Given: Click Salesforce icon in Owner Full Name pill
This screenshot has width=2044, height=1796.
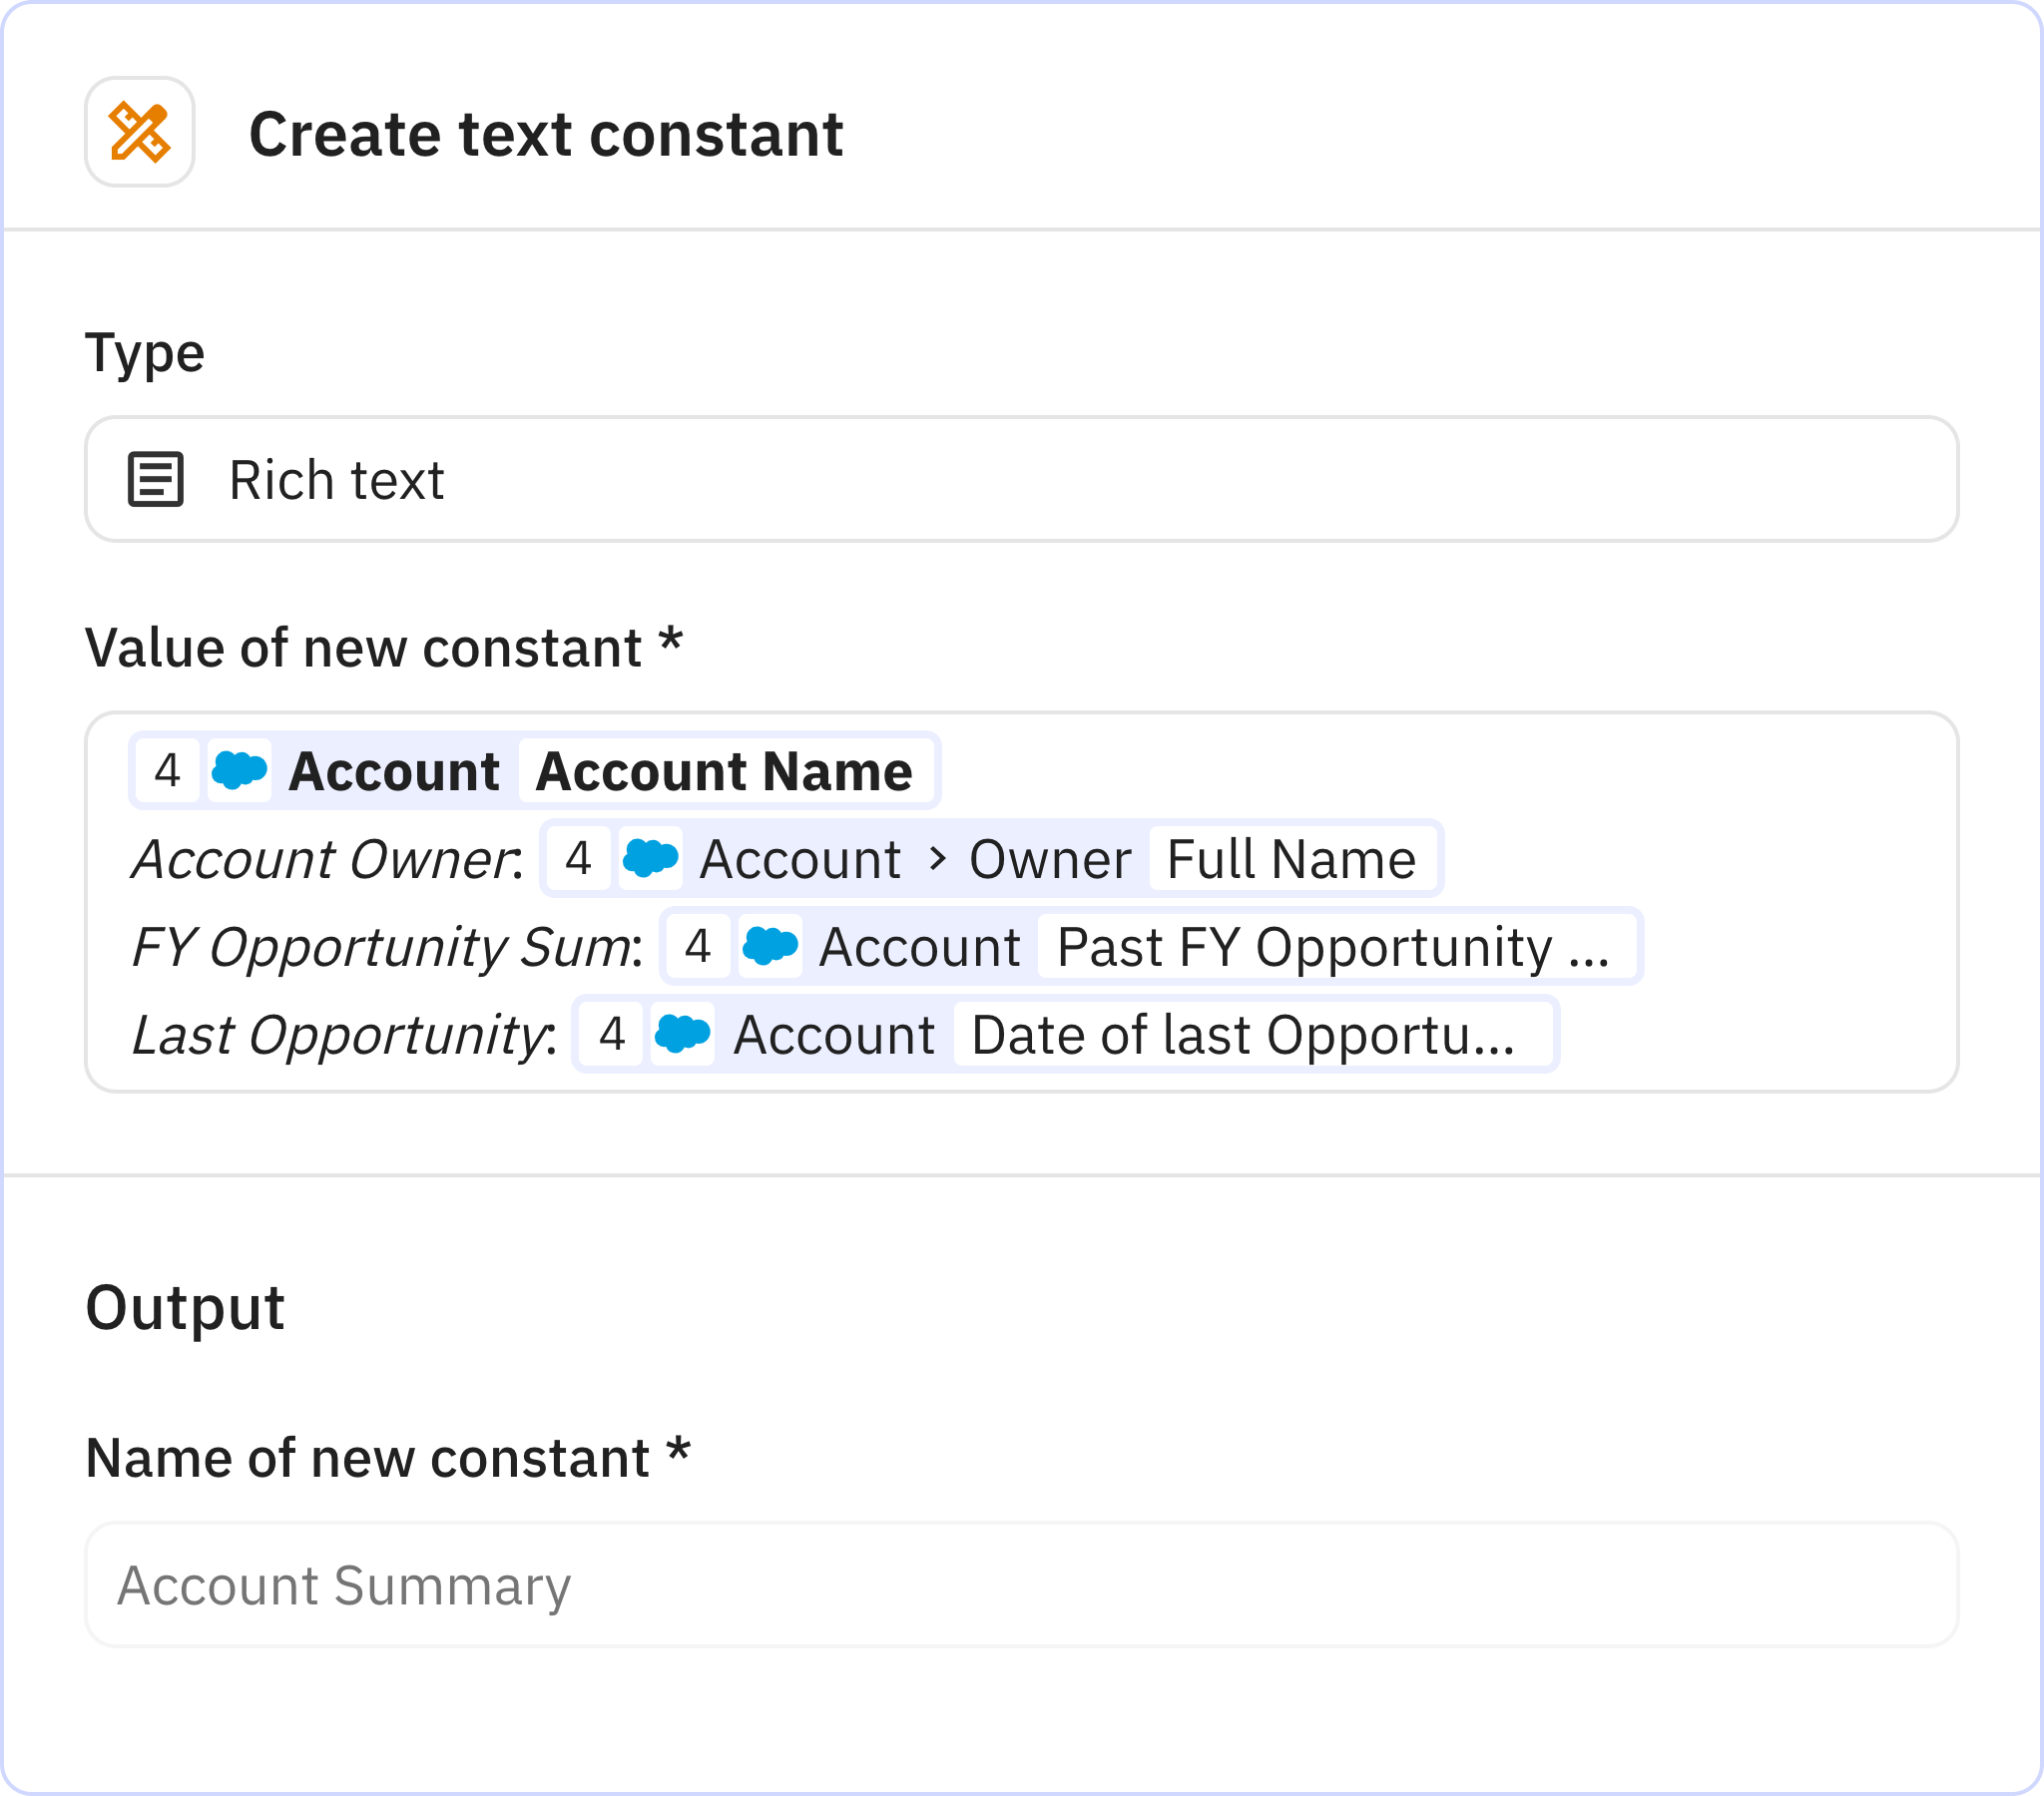Looking at the screenshot, I should [x=651, y=858].
